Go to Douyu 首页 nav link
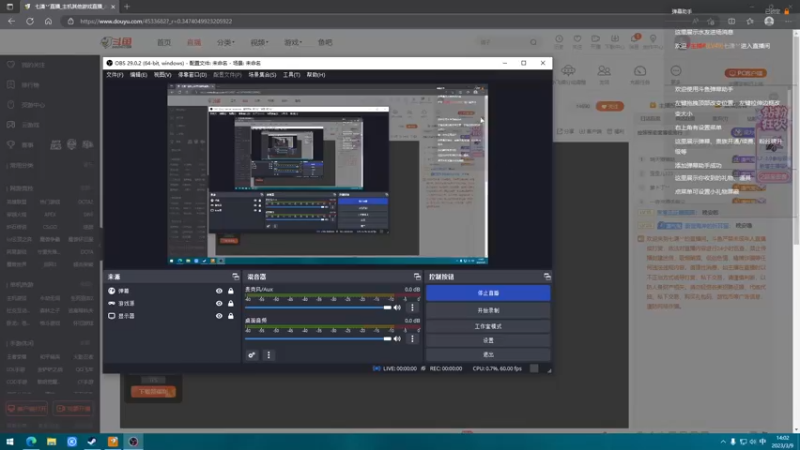800x450 pixels. pyautogui.click(x=164, y=42)
